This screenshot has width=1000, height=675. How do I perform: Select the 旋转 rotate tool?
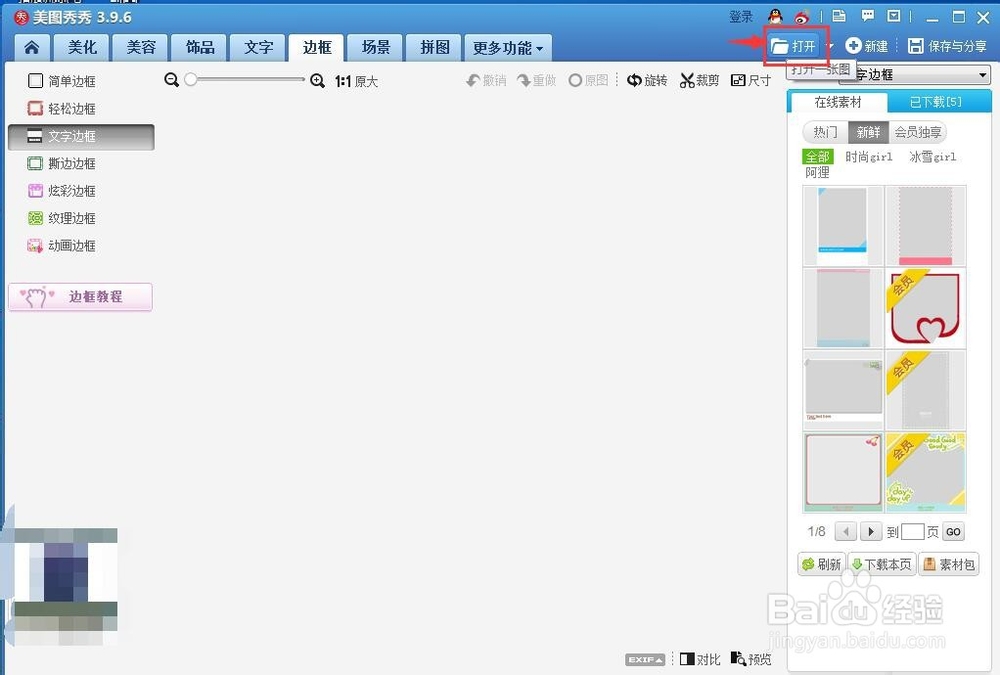coord(647,80)
